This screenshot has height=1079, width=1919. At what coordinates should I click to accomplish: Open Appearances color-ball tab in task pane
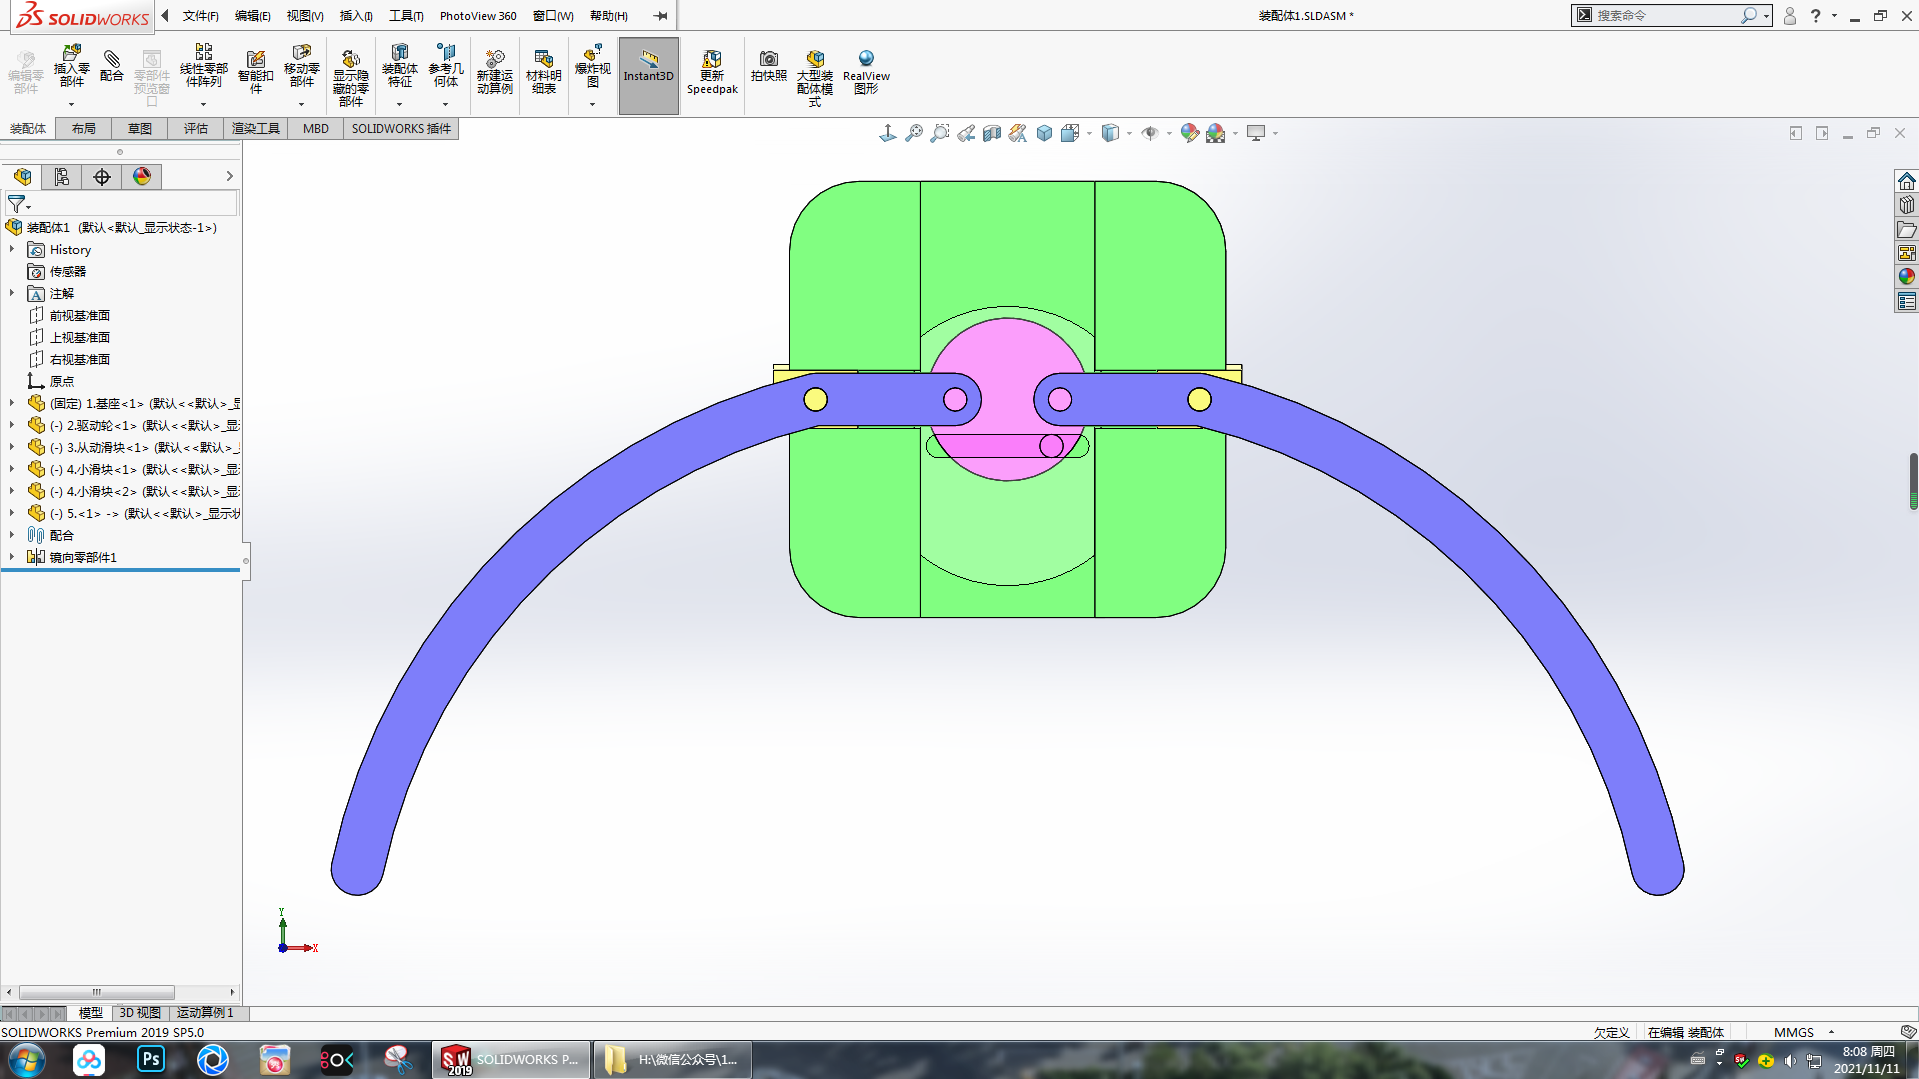coord(1907,277)
